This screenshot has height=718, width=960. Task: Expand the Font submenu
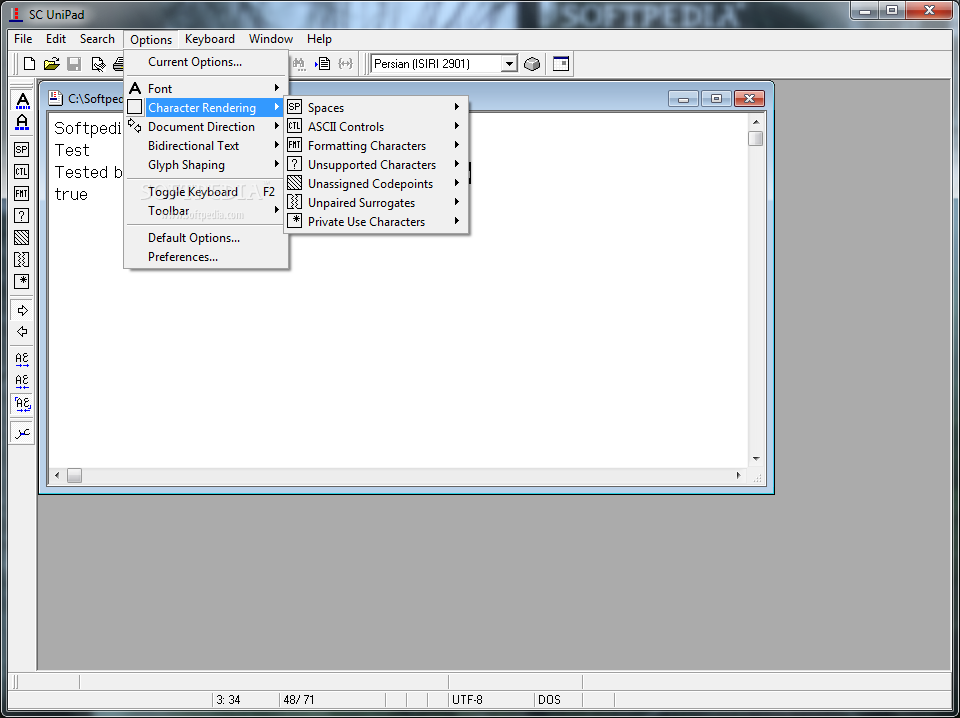206,89
